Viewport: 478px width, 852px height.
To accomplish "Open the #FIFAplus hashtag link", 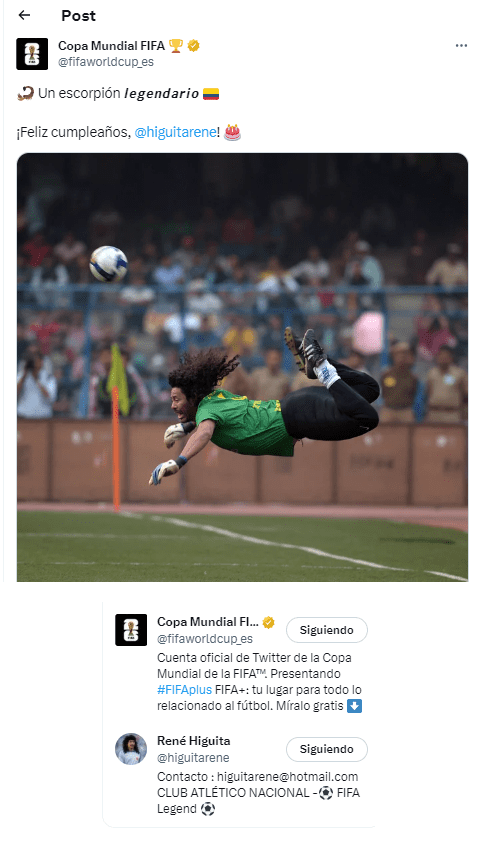I will [x=184, y=690].
